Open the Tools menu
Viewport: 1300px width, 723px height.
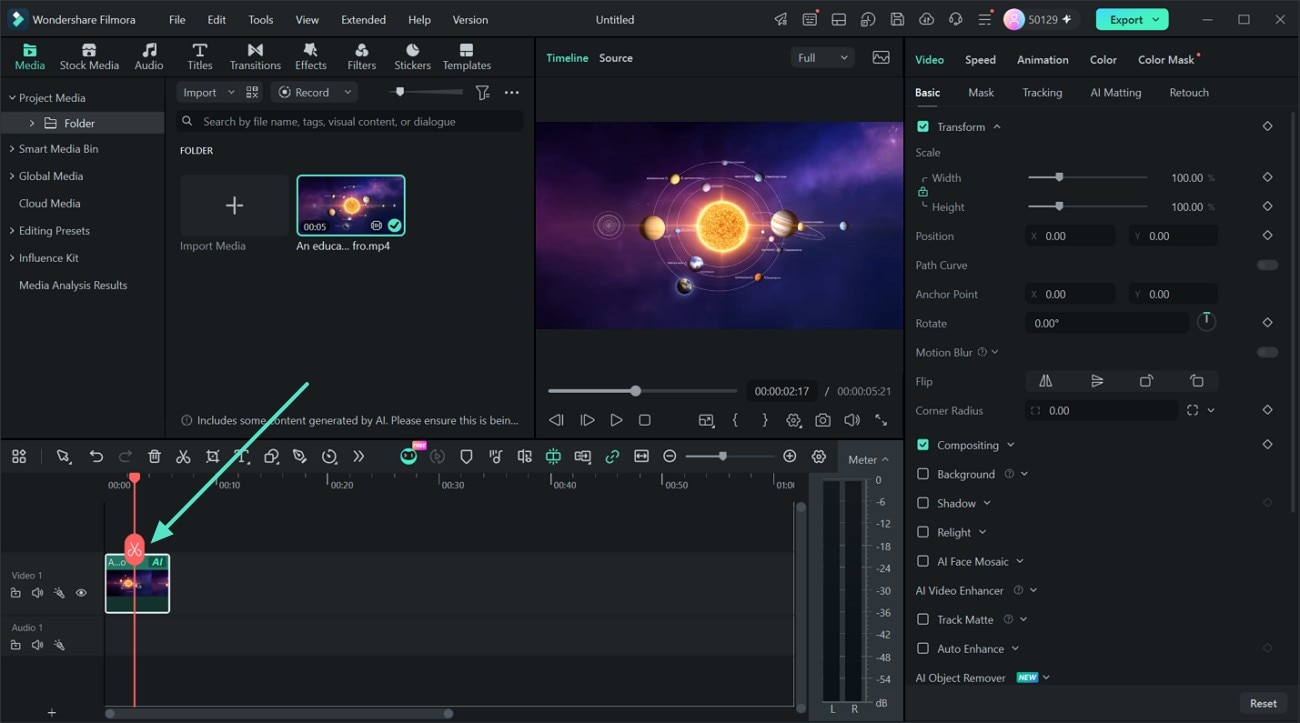pos(260,20)
